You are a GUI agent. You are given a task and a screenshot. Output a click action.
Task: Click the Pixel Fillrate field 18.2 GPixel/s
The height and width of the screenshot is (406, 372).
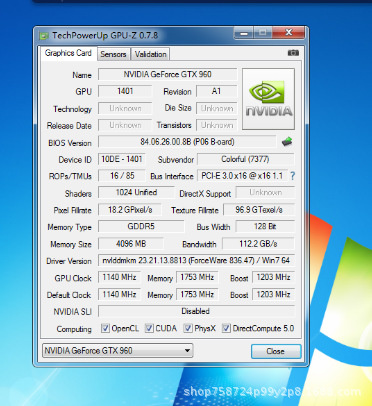pos(130,210)
